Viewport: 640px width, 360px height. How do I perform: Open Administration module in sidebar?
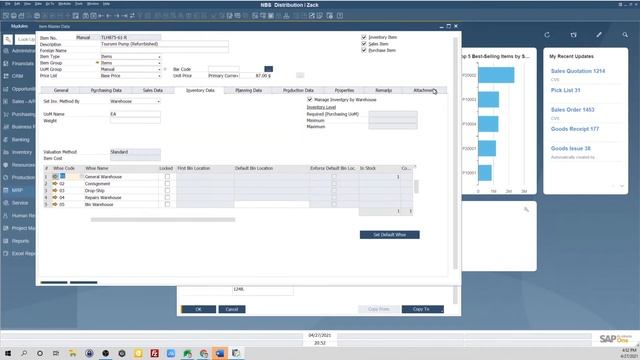(x=19, y=51)
